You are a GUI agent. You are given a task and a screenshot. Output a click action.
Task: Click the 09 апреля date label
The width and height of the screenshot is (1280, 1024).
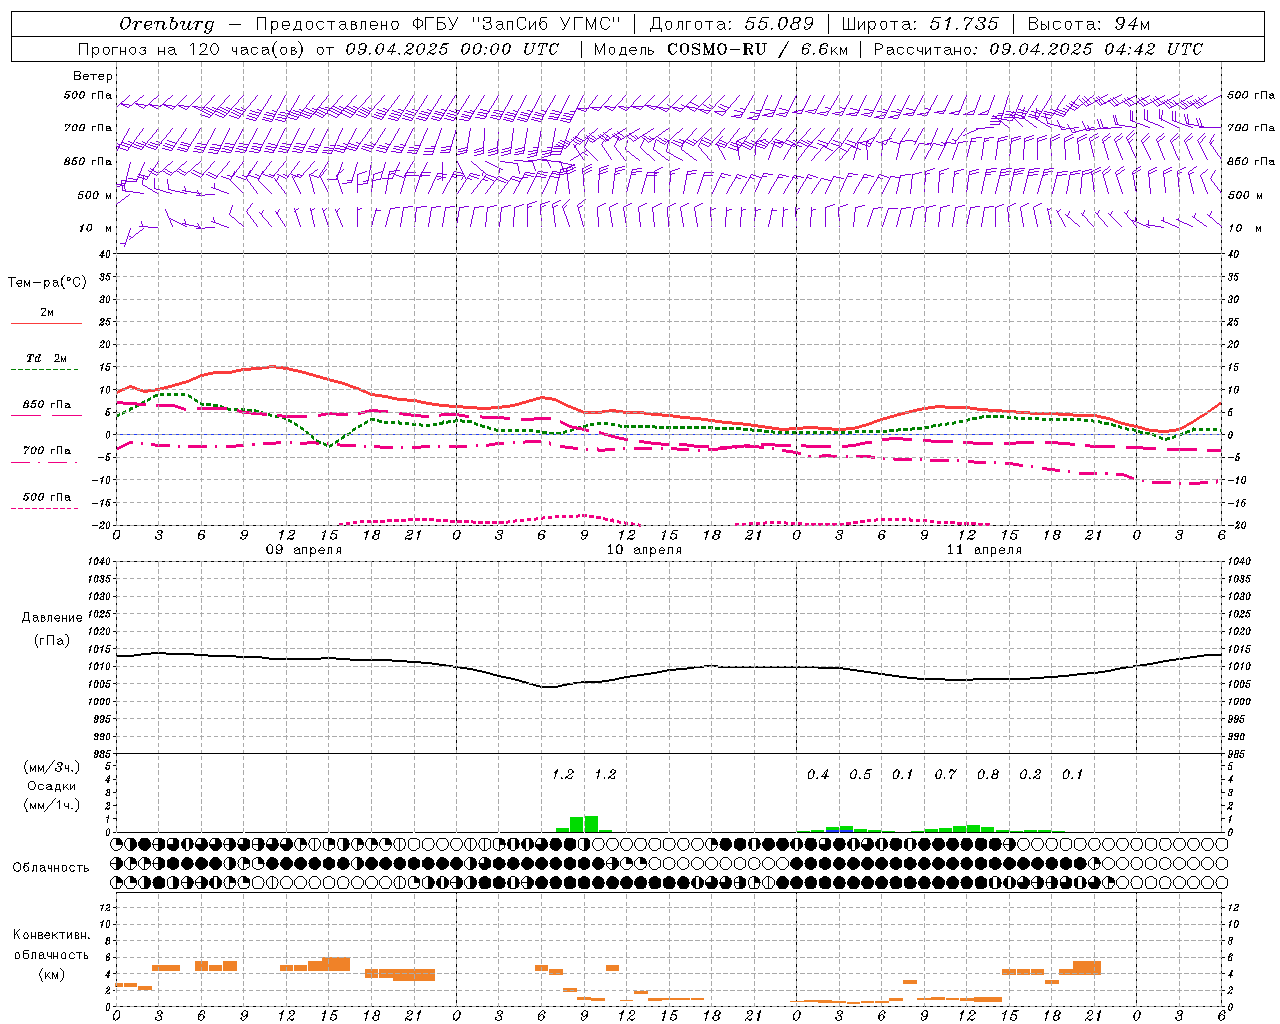[303, 550]
